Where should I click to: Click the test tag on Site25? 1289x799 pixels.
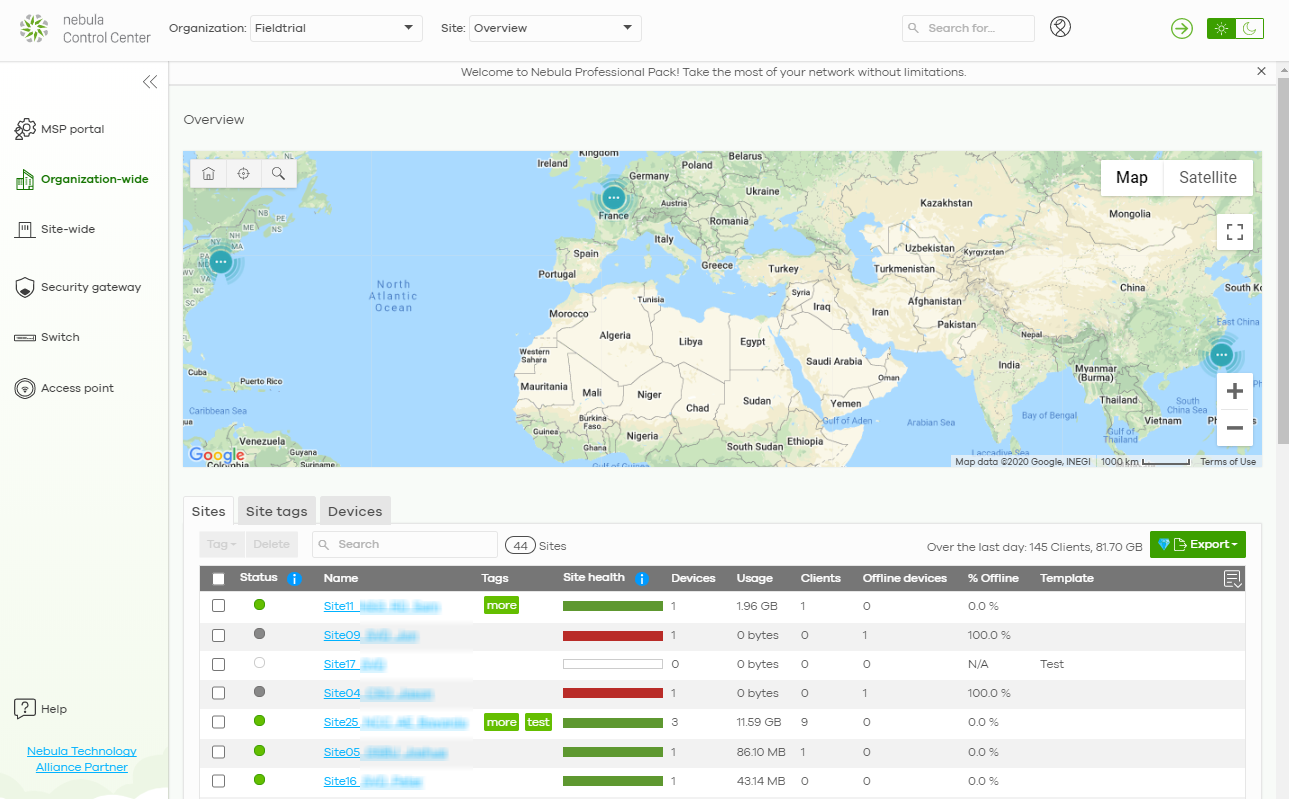tap(538, 722)
